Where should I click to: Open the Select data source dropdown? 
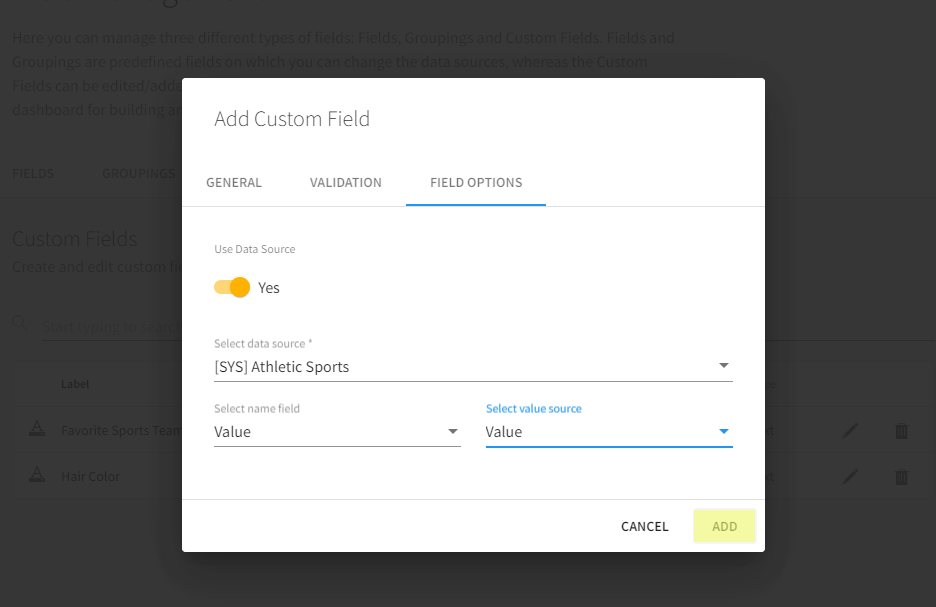473,367
